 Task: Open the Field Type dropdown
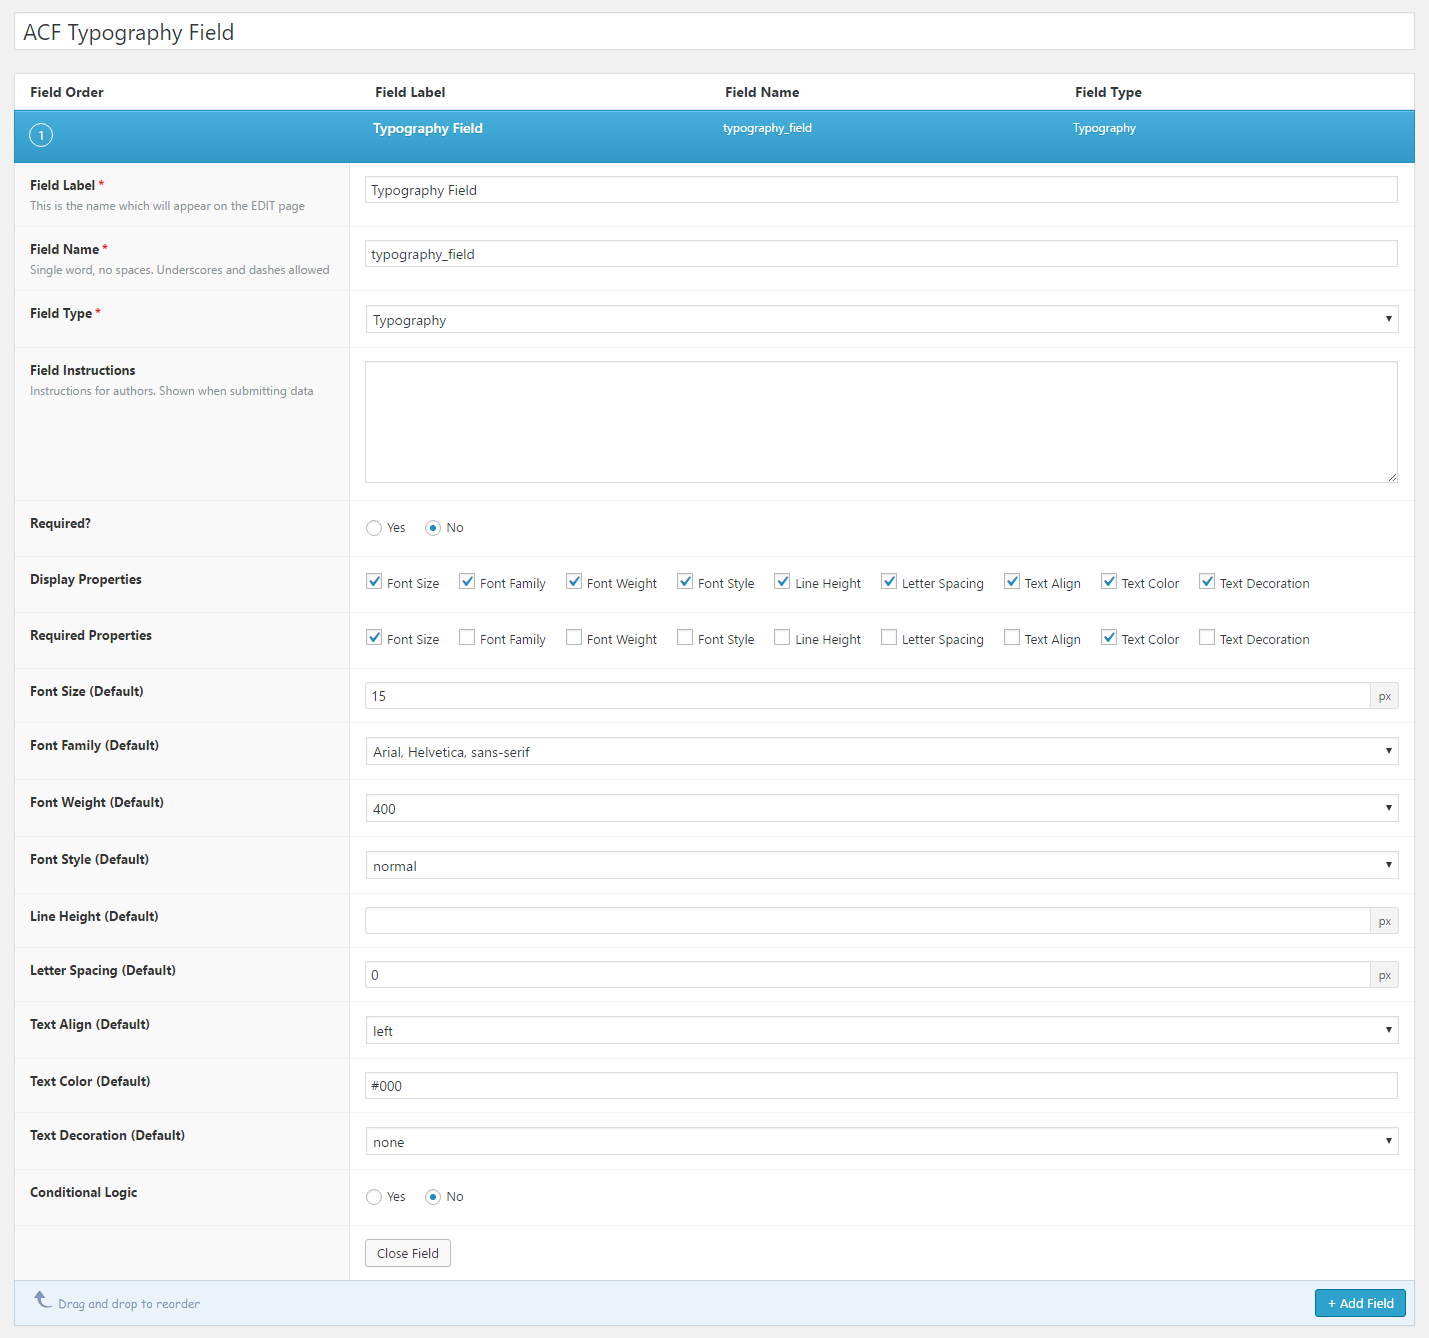coord(881,320)
